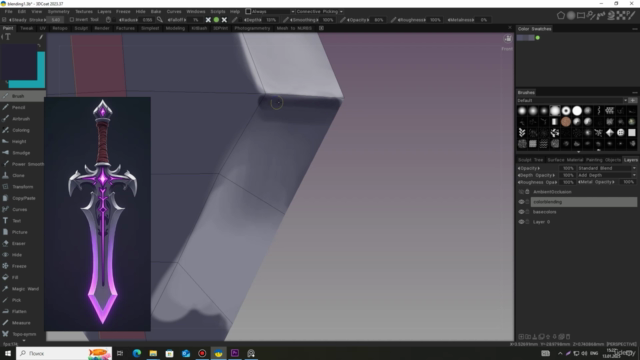Select the Brush paint tool
Screen dimensions: 640x360
tap(22, 96)
